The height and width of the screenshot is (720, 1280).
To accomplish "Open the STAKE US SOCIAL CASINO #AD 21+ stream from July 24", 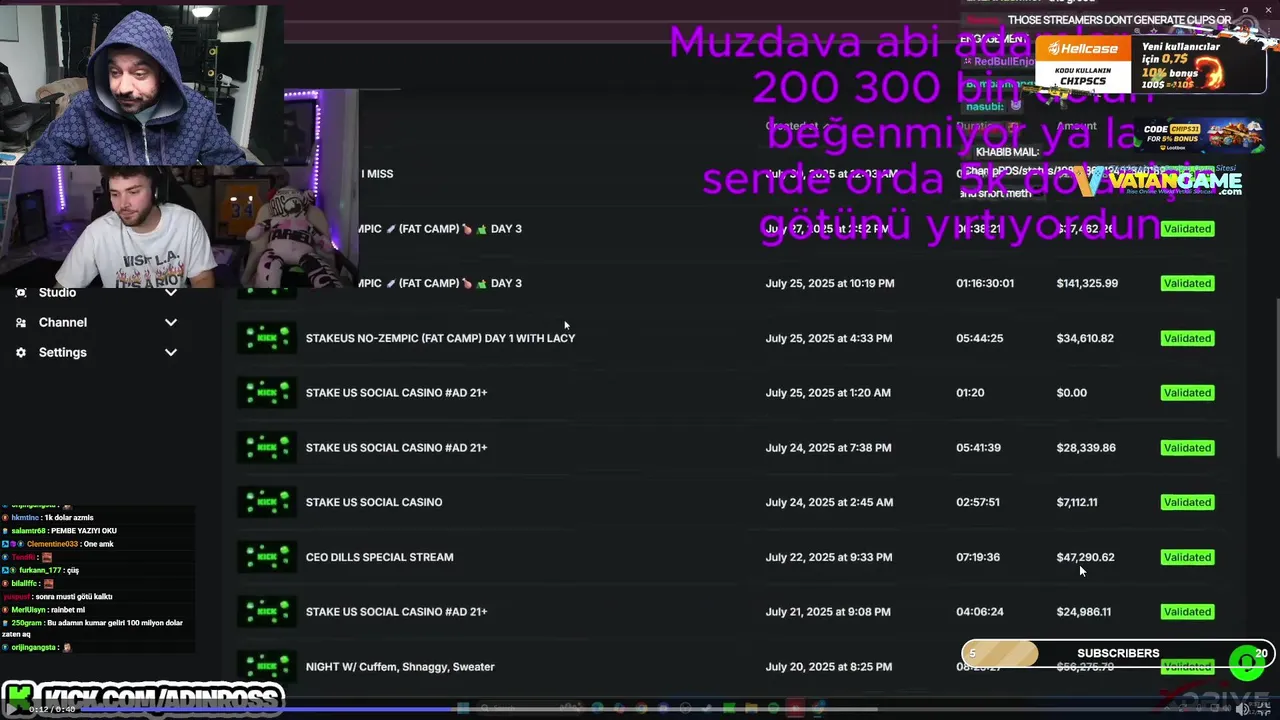I will click(x=396, y=447).
